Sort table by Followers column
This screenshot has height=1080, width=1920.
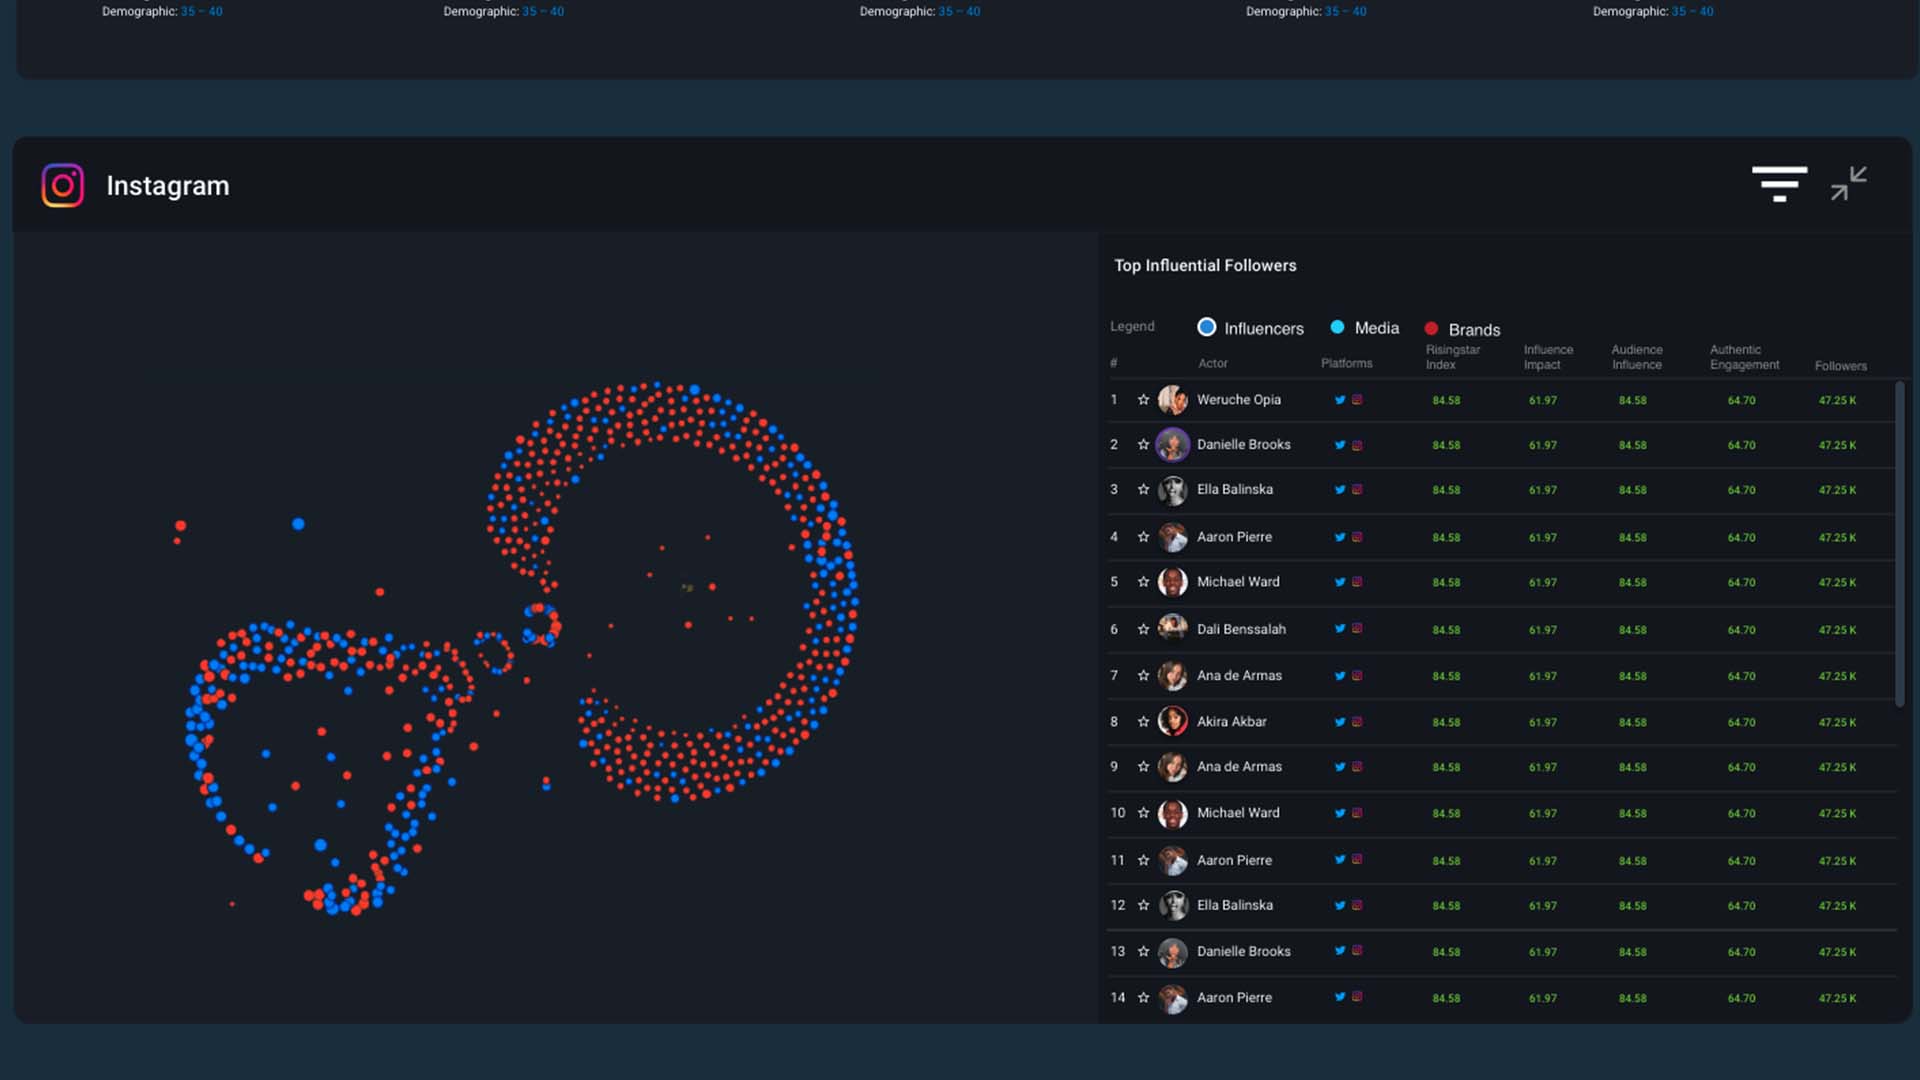tap(1840, 366)
